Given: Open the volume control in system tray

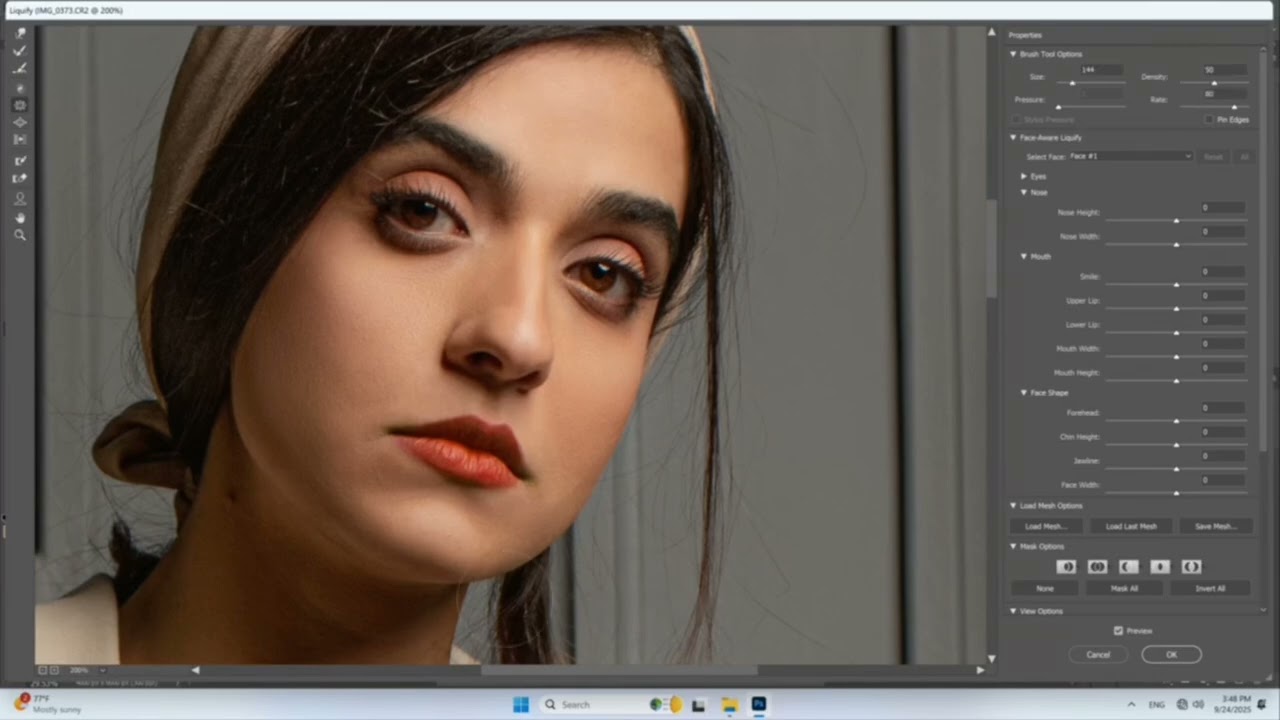Looking at the screenshot, I should point(1197,704).
